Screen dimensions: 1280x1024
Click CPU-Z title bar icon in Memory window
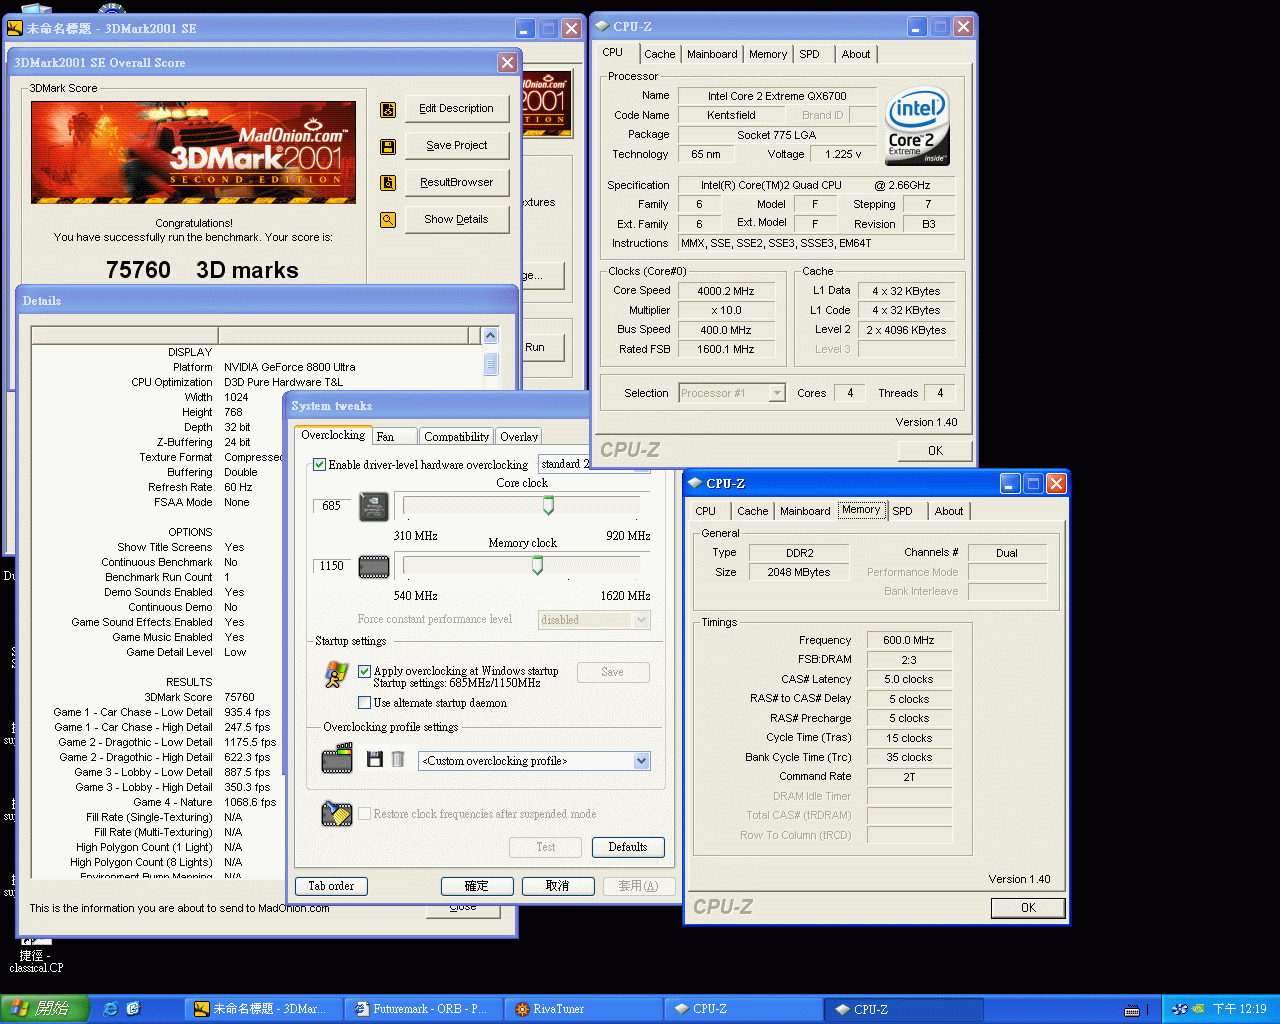pyautogui.click(x=695, y=483)
